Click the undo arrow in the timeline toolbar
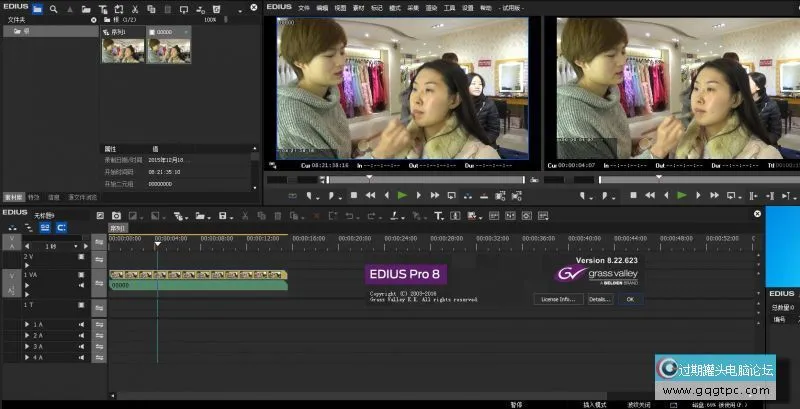Screen dimensions: 800x409 click(350, 215)
